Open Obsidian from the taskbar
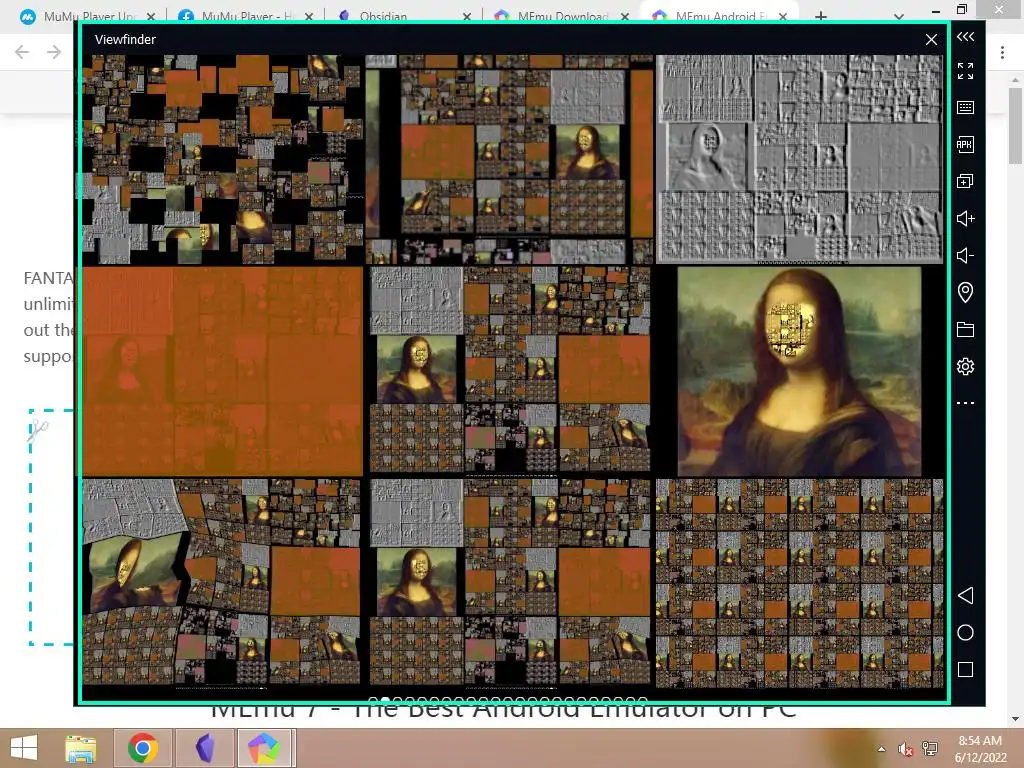This screenshot has width=1024, height=768. tap(205, 748)
